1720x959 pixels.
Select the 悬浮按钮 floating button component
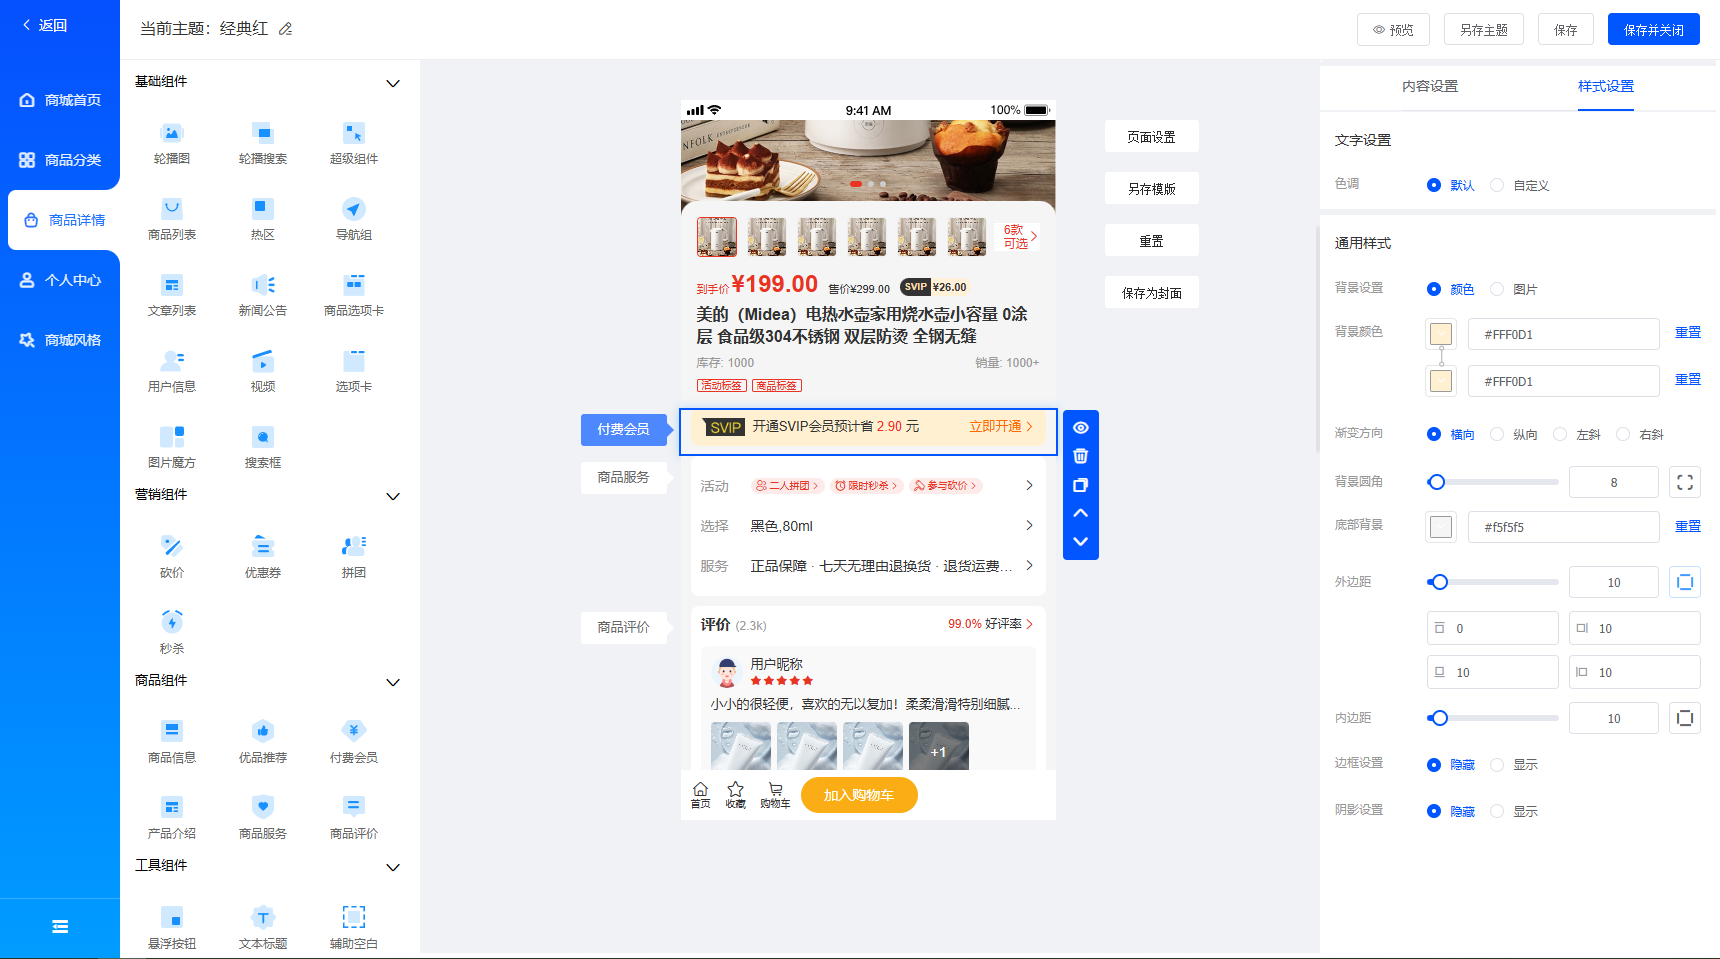click(x=172, y=929)
